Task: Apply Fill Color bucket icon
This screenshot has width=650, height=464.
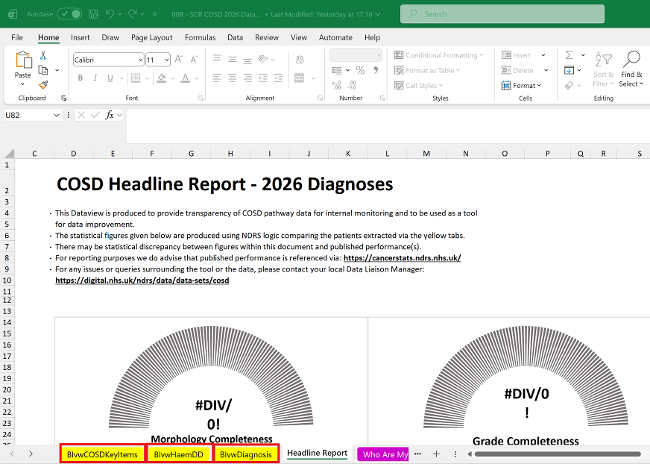Action: click(162, 78)
